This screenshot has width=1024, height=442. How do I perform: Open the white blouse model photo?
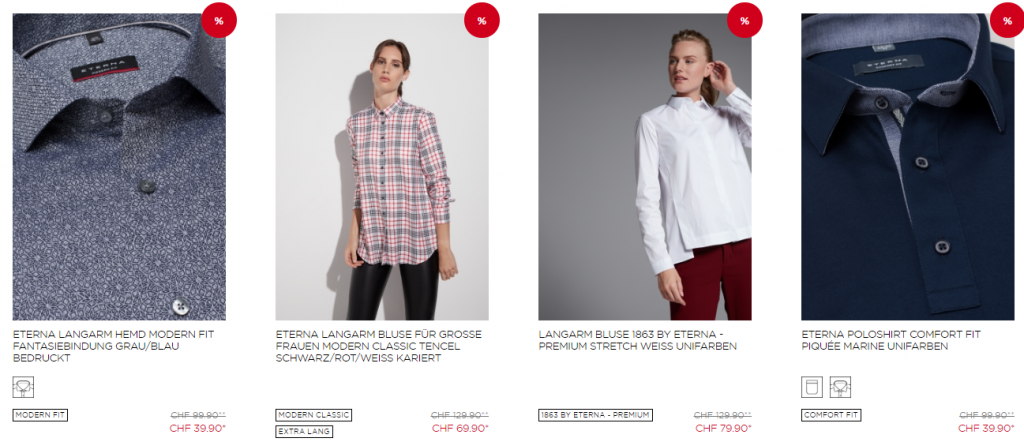tap(645, 166)
